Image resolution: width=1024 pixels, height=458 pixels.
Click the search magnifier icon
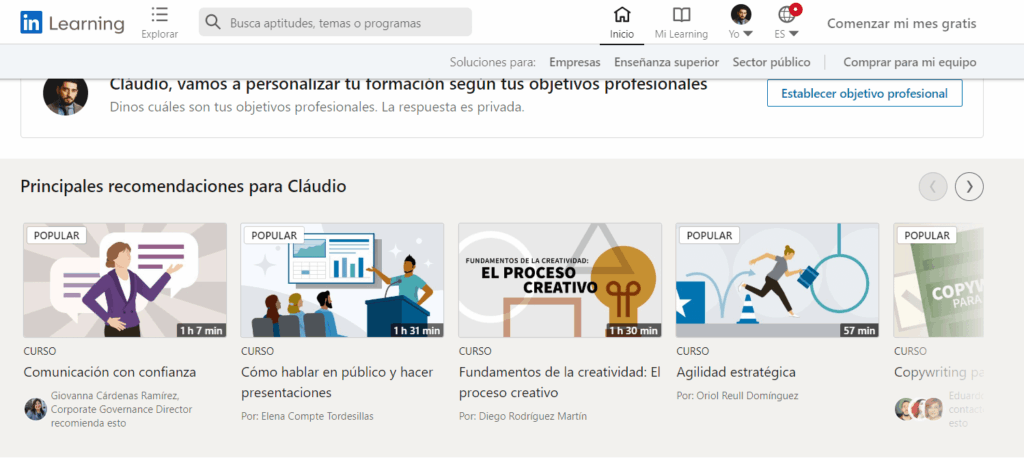213,22
